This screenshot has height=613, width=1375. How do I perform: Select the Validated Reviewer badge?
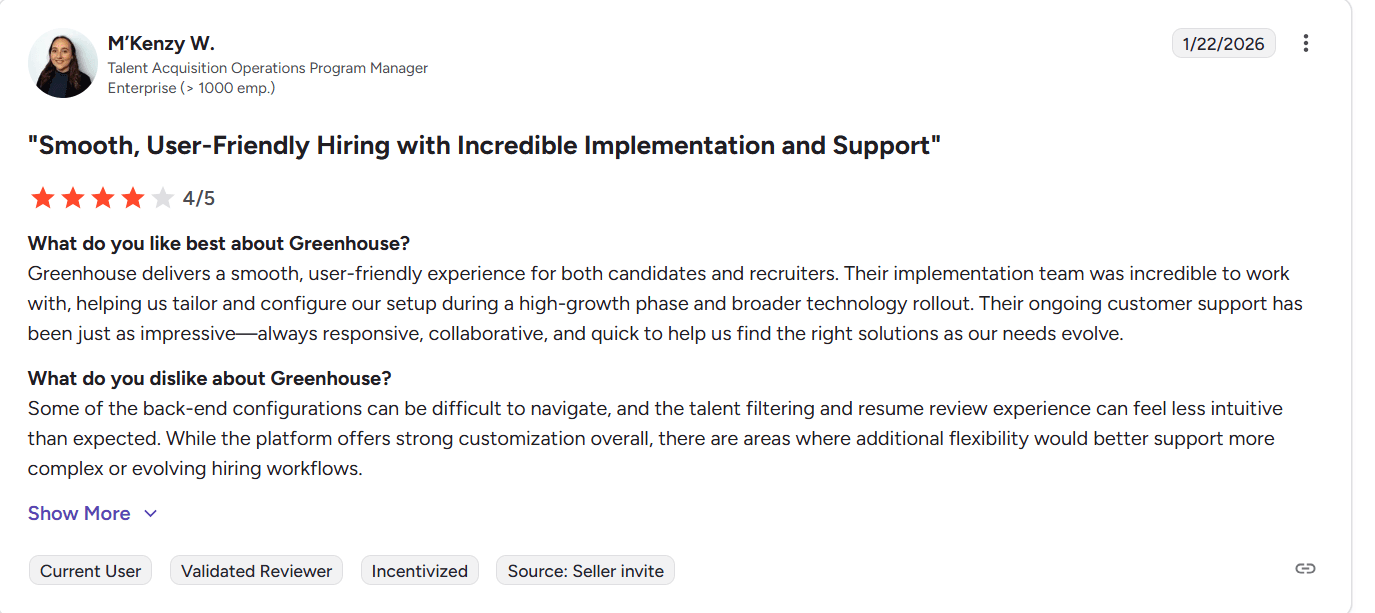pos(256,570)
